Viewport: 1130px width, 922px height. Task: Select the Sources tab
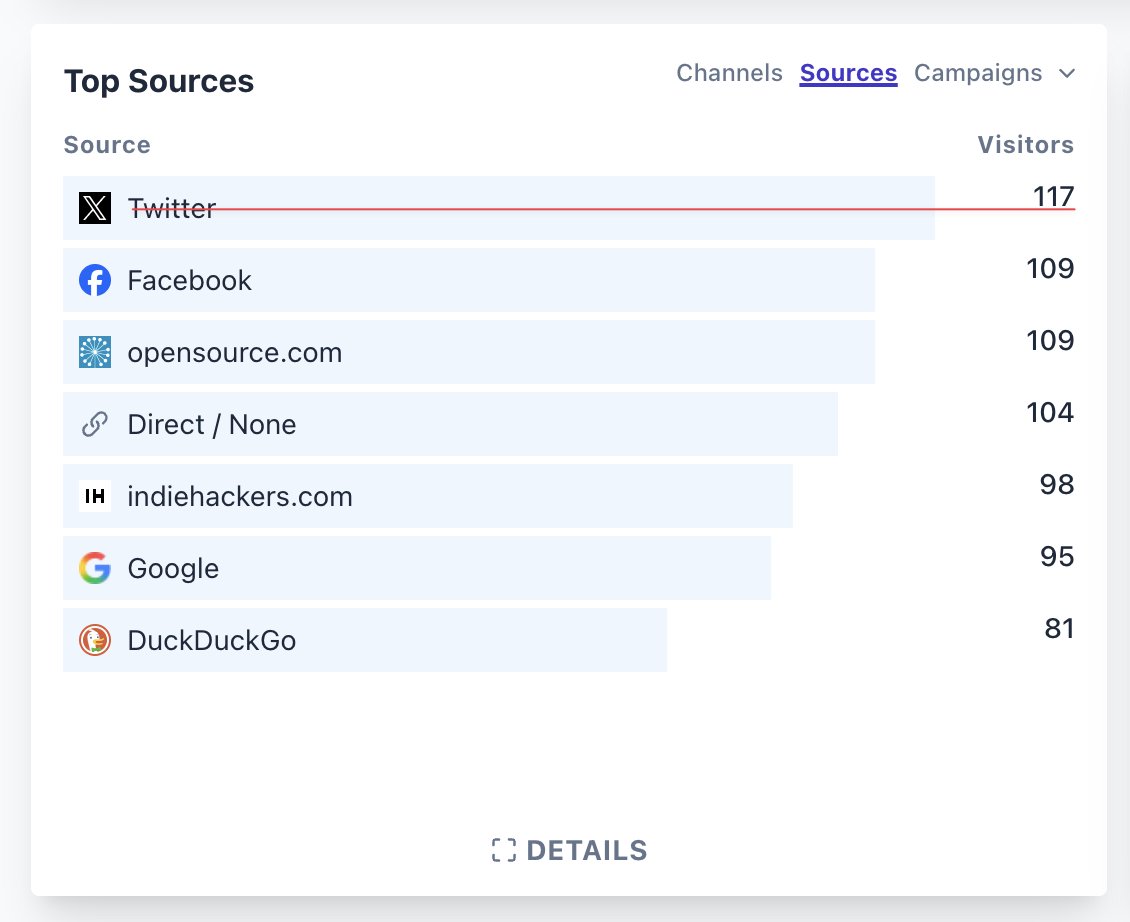[x=848, y=73]
